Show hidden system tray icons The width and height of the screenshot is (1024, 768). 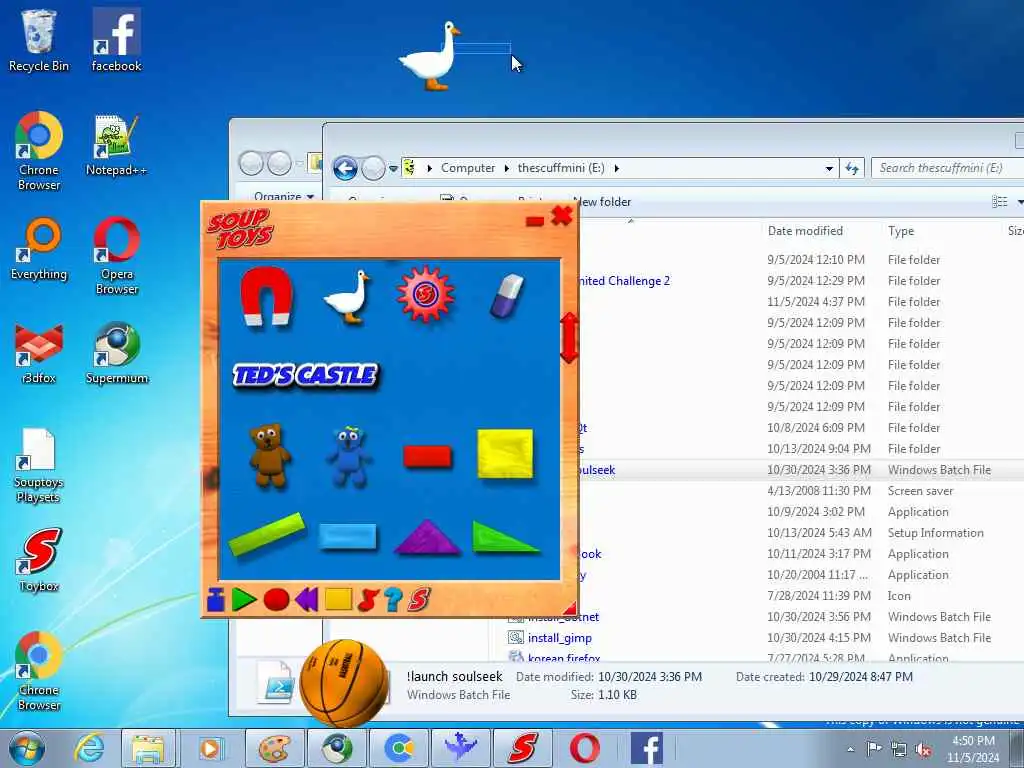[850, 749]
